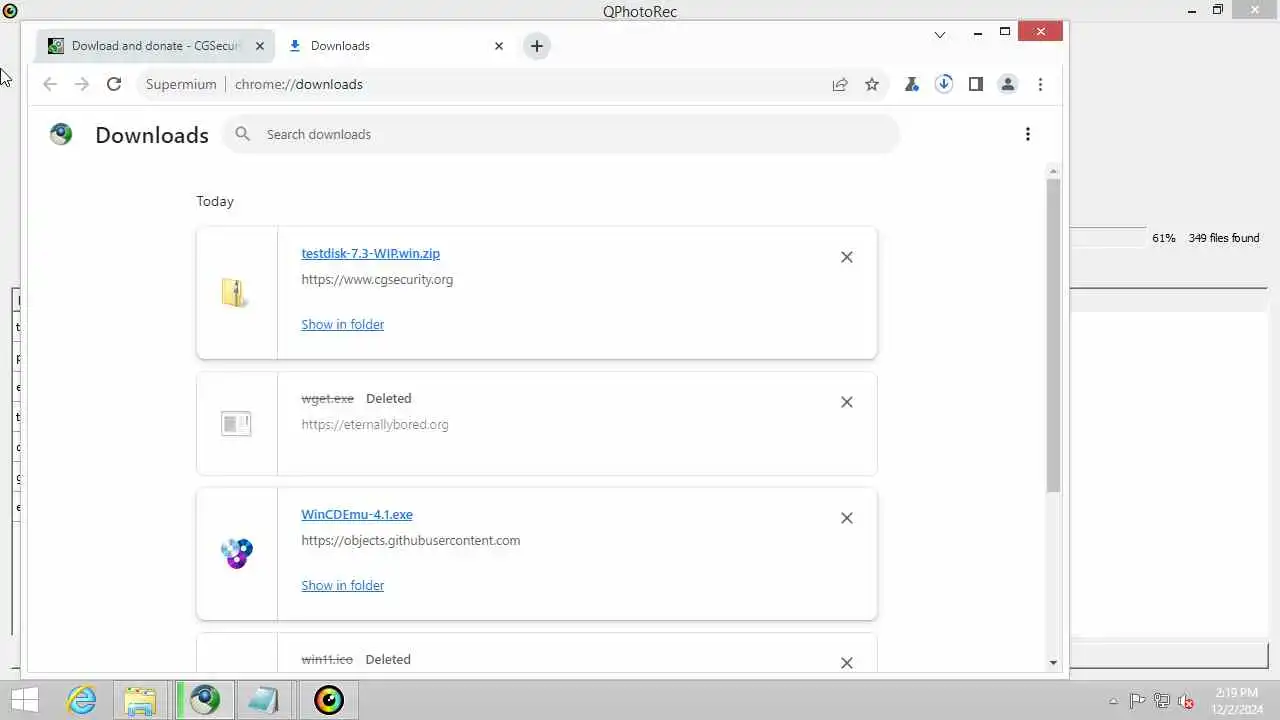Click QPhotoRec progress bar at 61%

1108,238
